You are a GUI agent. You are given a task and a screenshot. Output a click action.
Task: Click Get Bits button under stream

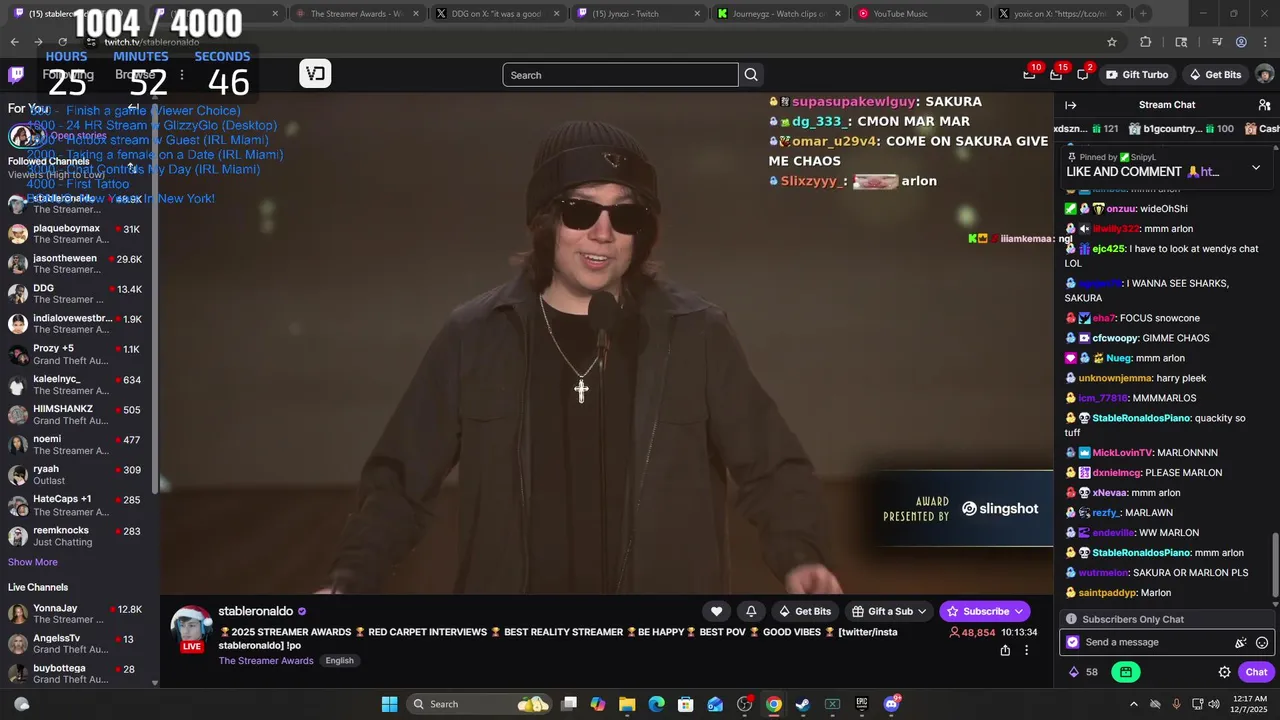pos(804,611)
